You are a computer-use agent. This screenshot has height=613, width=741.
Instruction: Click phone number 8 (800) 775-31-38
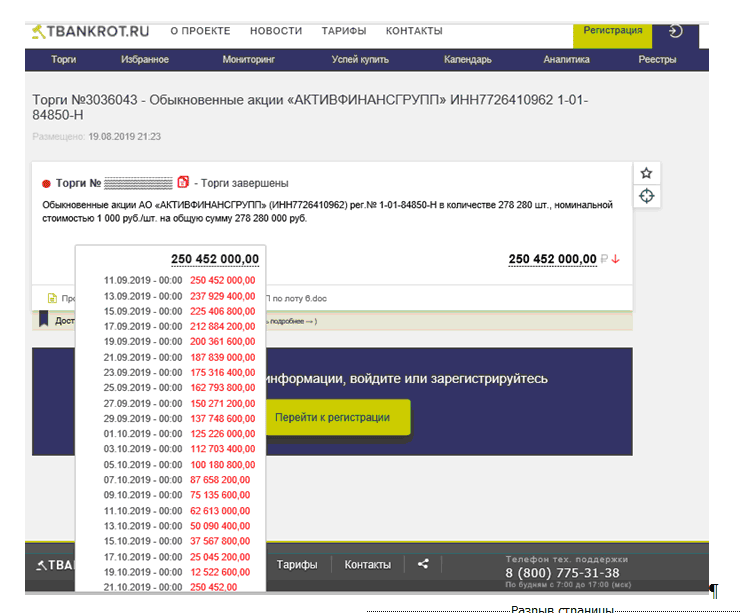click(562, 573)
